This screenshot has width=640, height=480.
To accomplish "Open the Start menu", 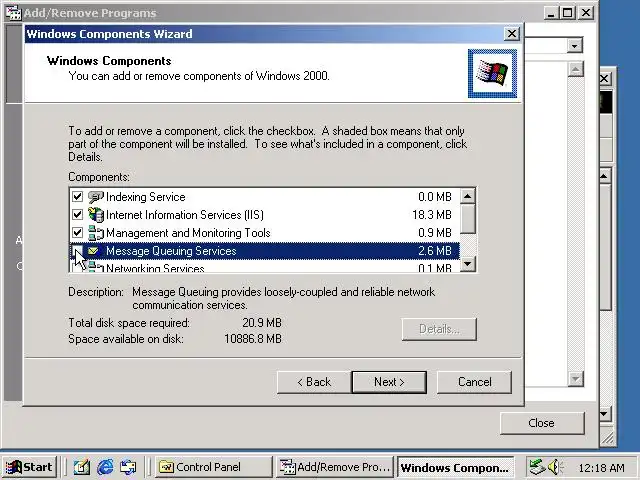I will click(x=29, y=467).
